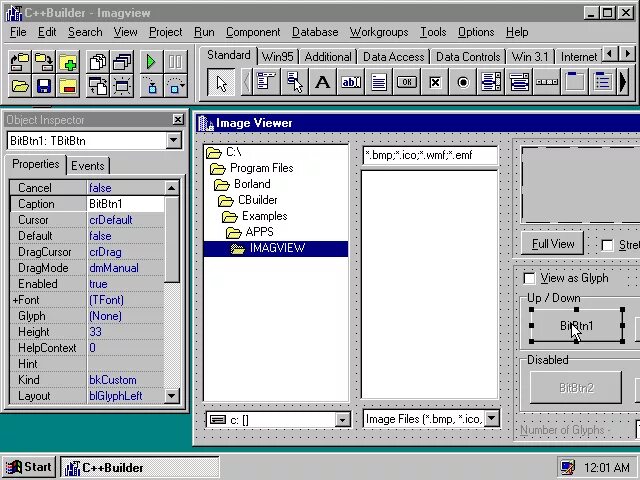Select the Label component icon
The width and height of the screenshot is (640, 480).
[x=322, y=82]
